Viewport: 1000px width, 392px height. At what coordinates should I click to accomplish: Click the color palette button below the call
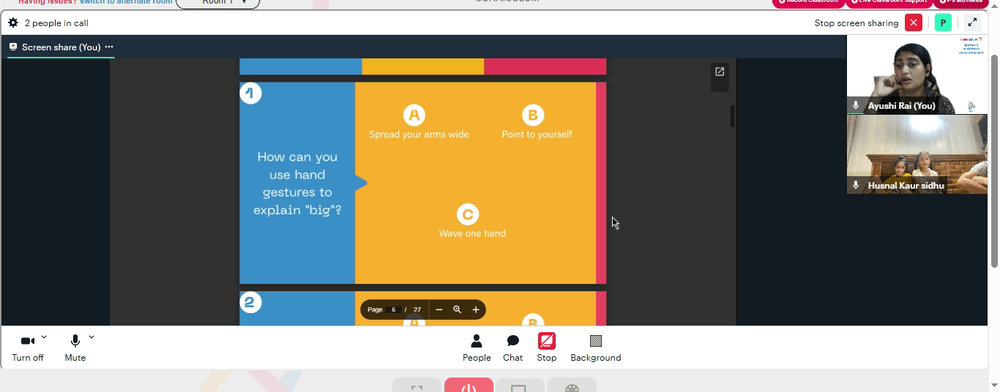(572, 385)
